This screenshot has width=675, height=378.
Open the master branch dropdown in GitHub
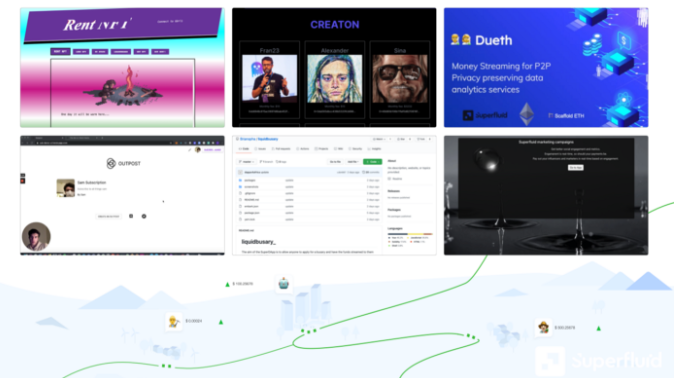pyautogui.click(x=246, y=162)
